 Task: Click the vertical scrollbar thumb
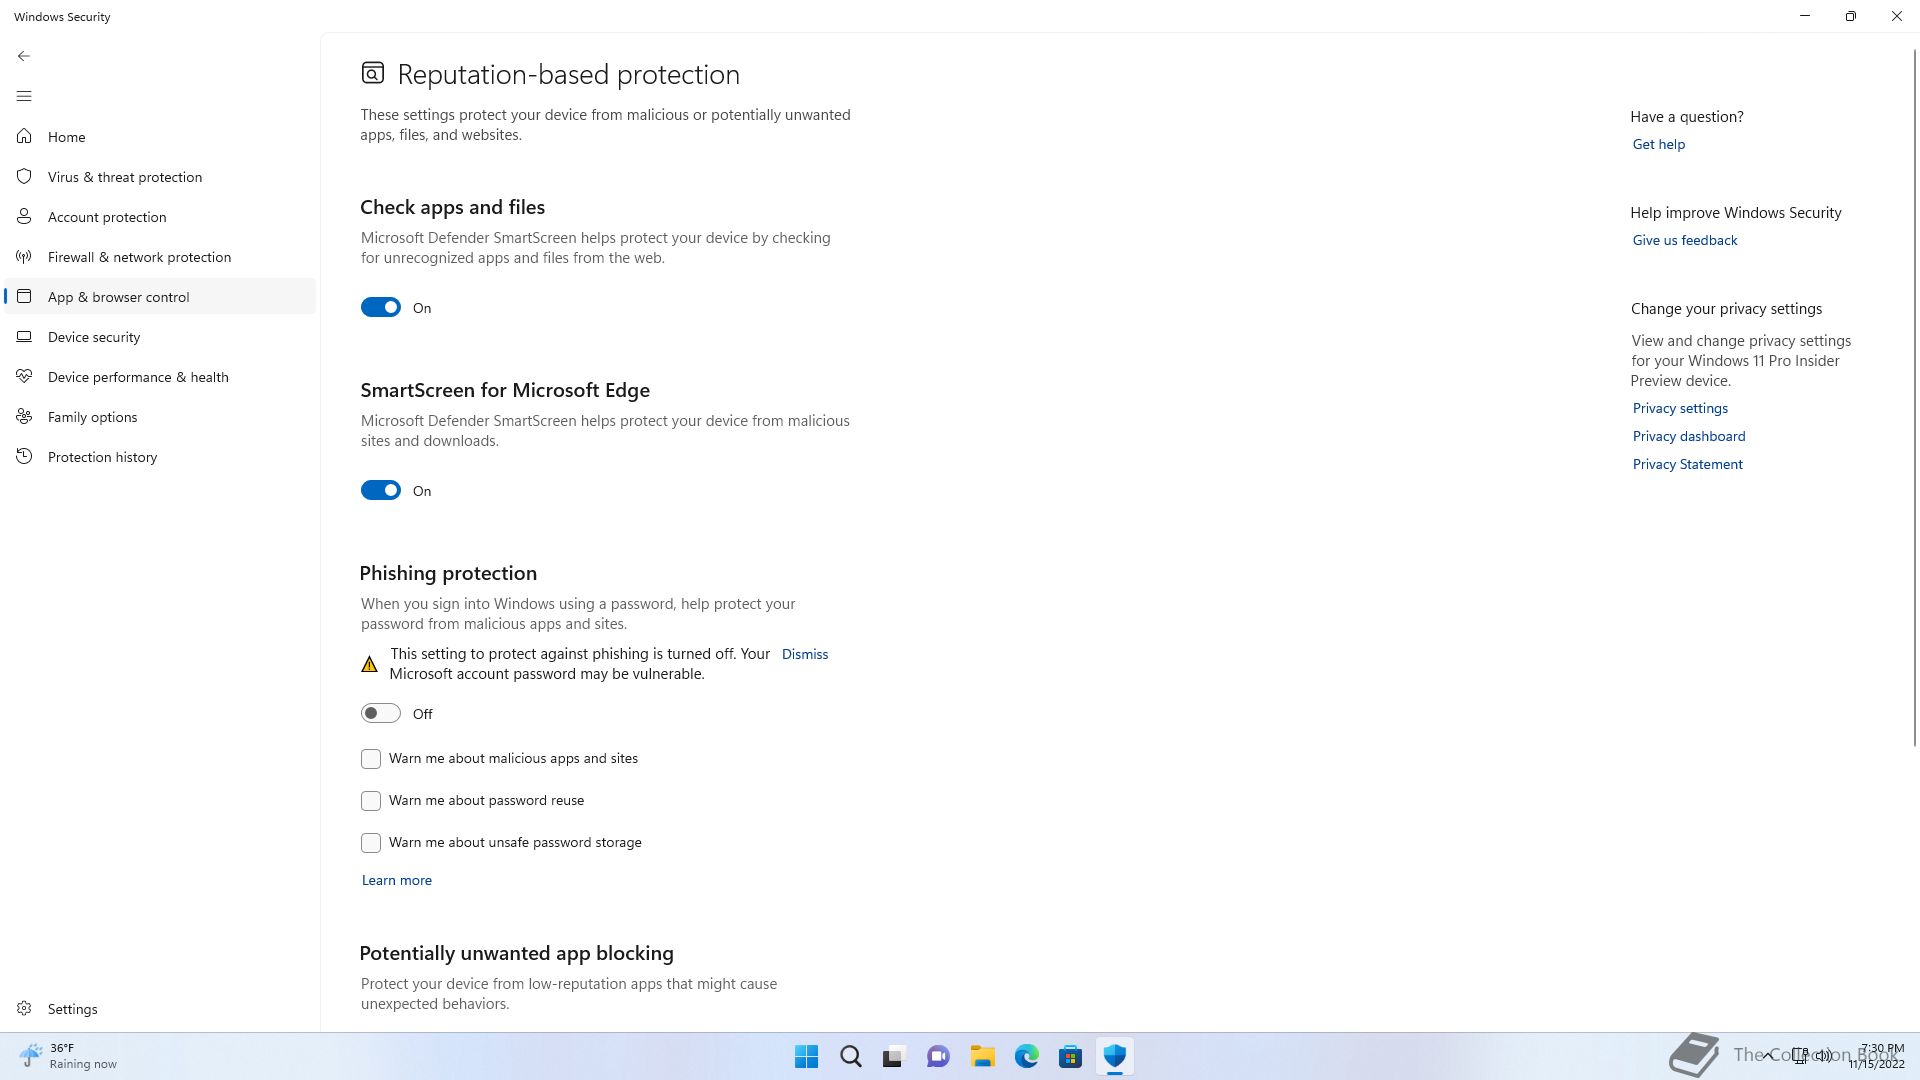pos(1915,397)
